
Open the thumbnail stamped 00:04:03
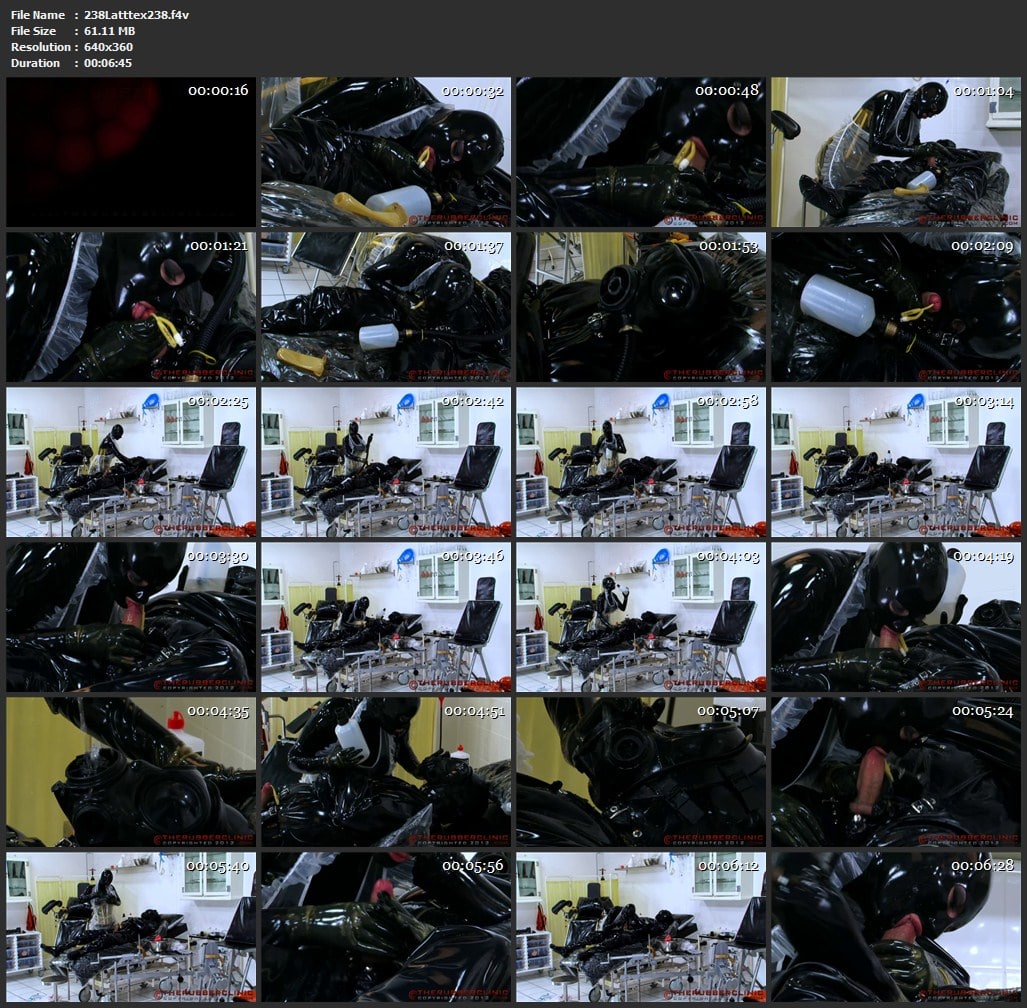(641, 617)
